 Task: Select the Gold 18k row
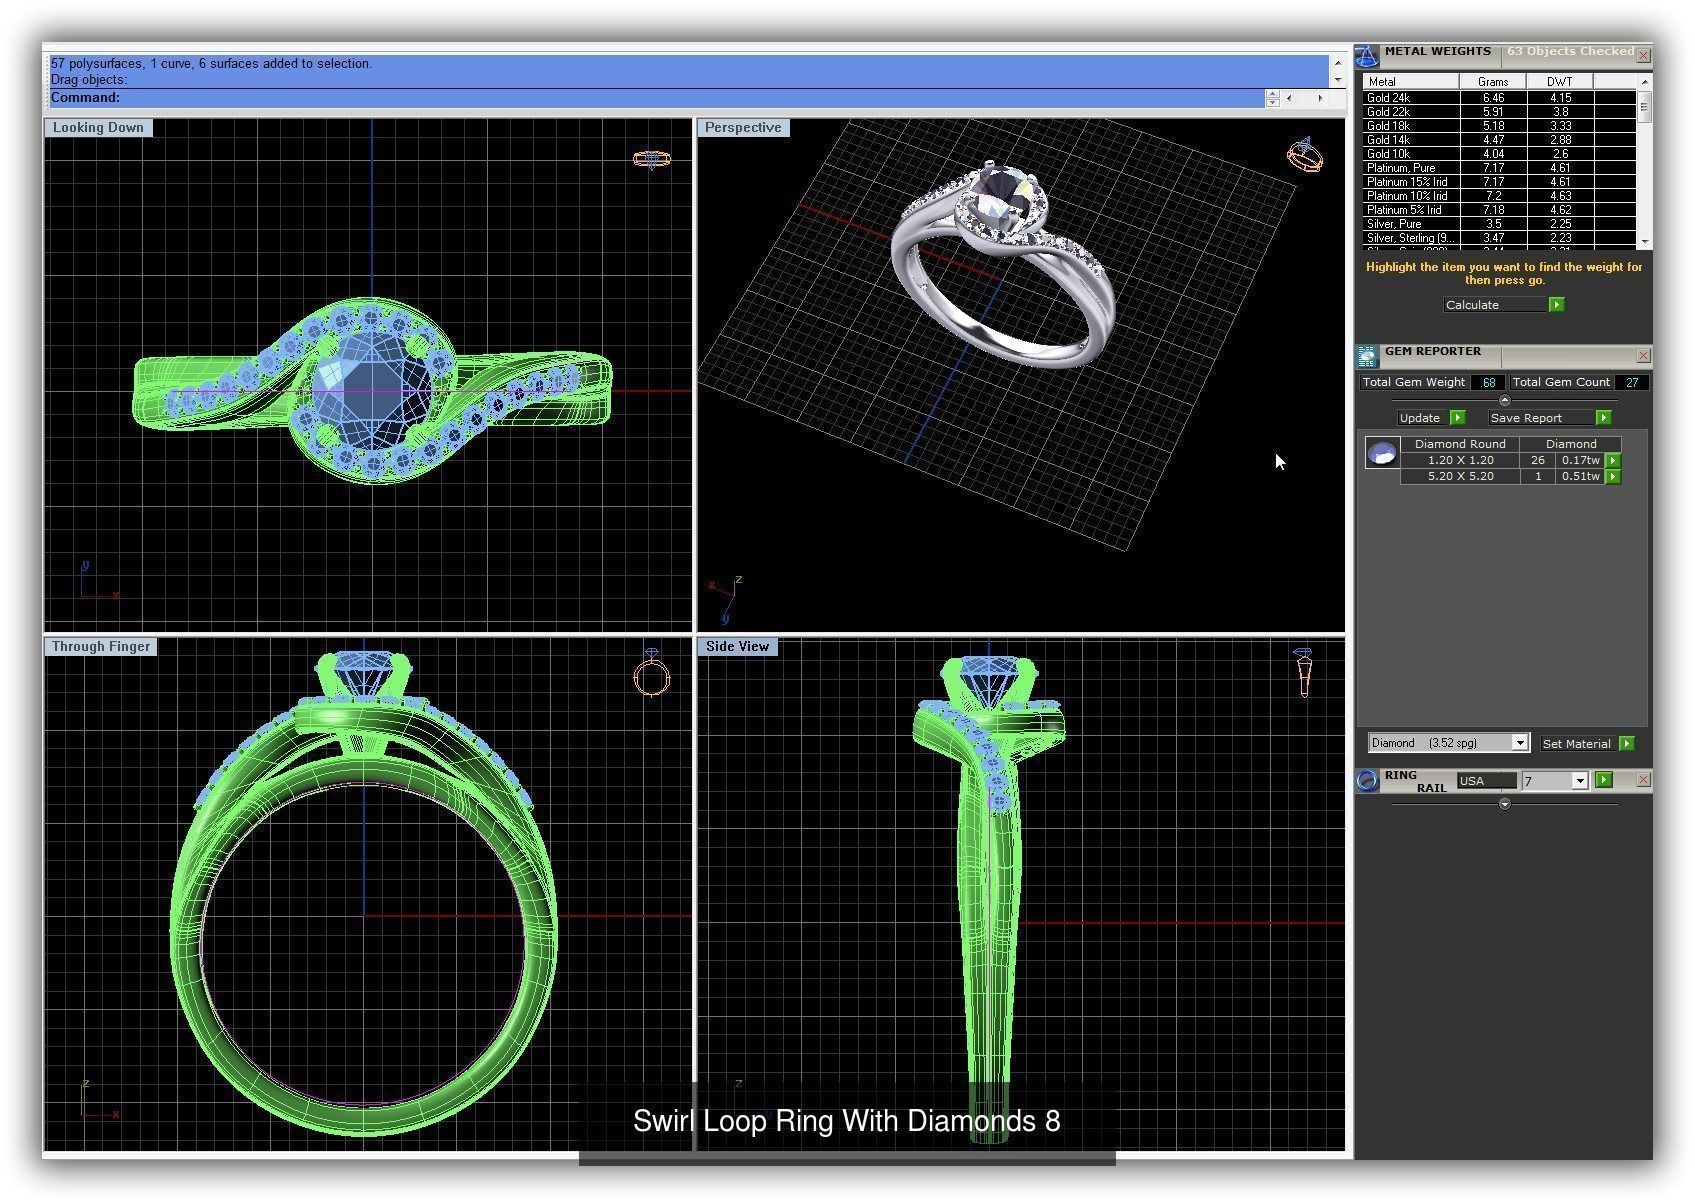1499,126
